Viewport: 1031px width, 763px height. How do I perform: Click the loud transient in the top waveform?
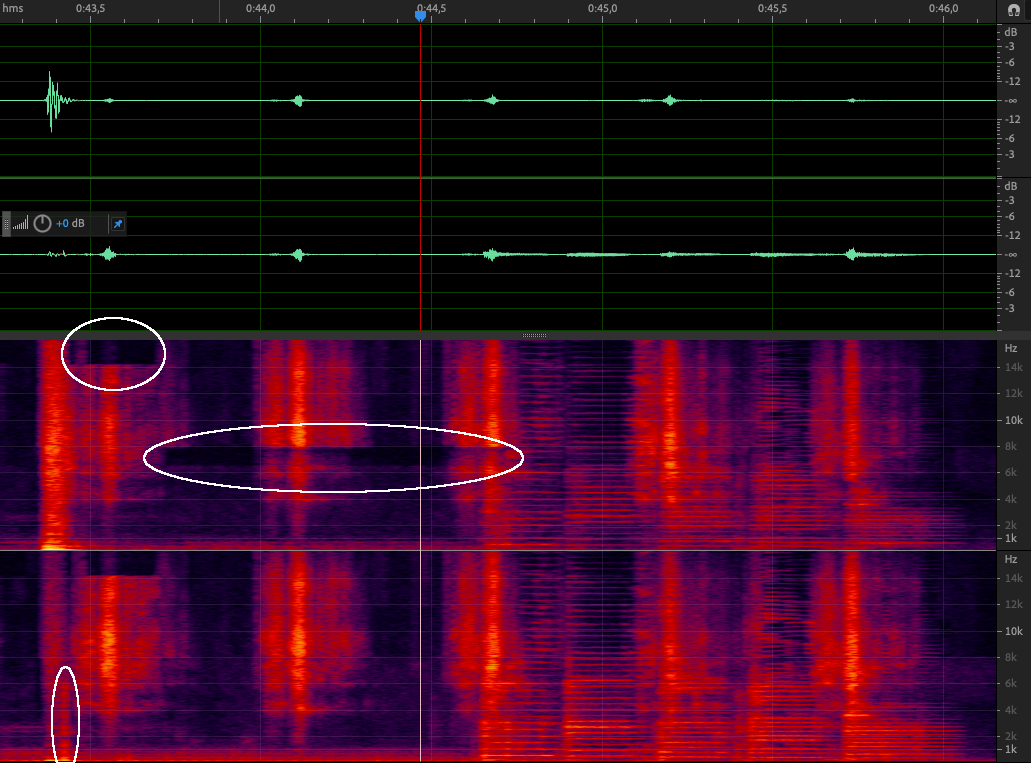coord(51,100)
